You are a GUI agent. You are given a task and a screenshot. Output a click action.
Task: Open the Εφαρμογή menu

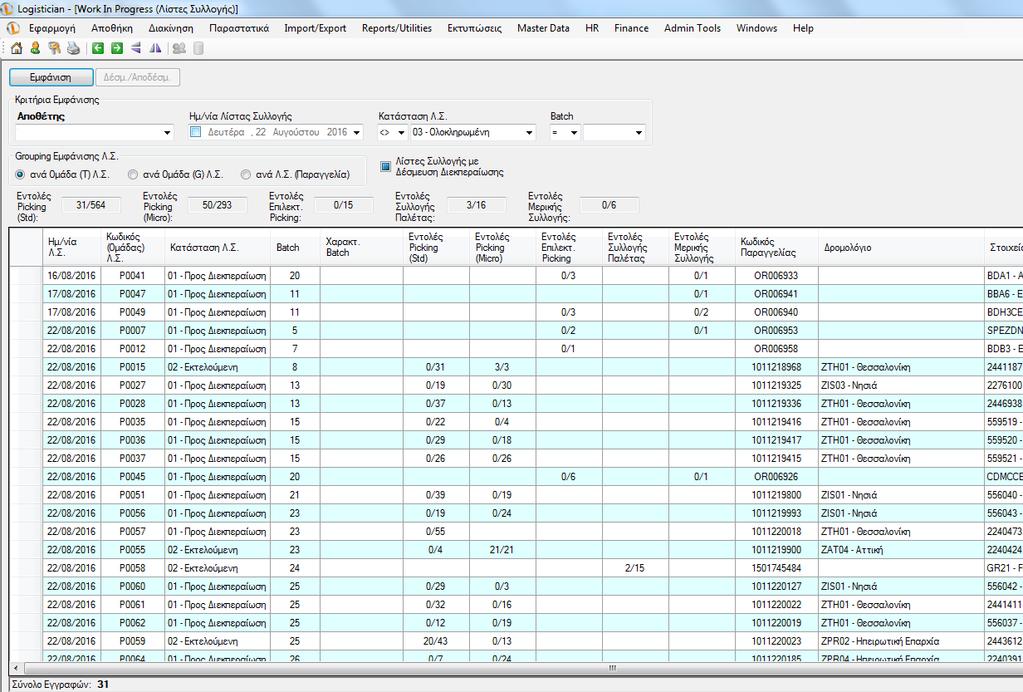52,29
